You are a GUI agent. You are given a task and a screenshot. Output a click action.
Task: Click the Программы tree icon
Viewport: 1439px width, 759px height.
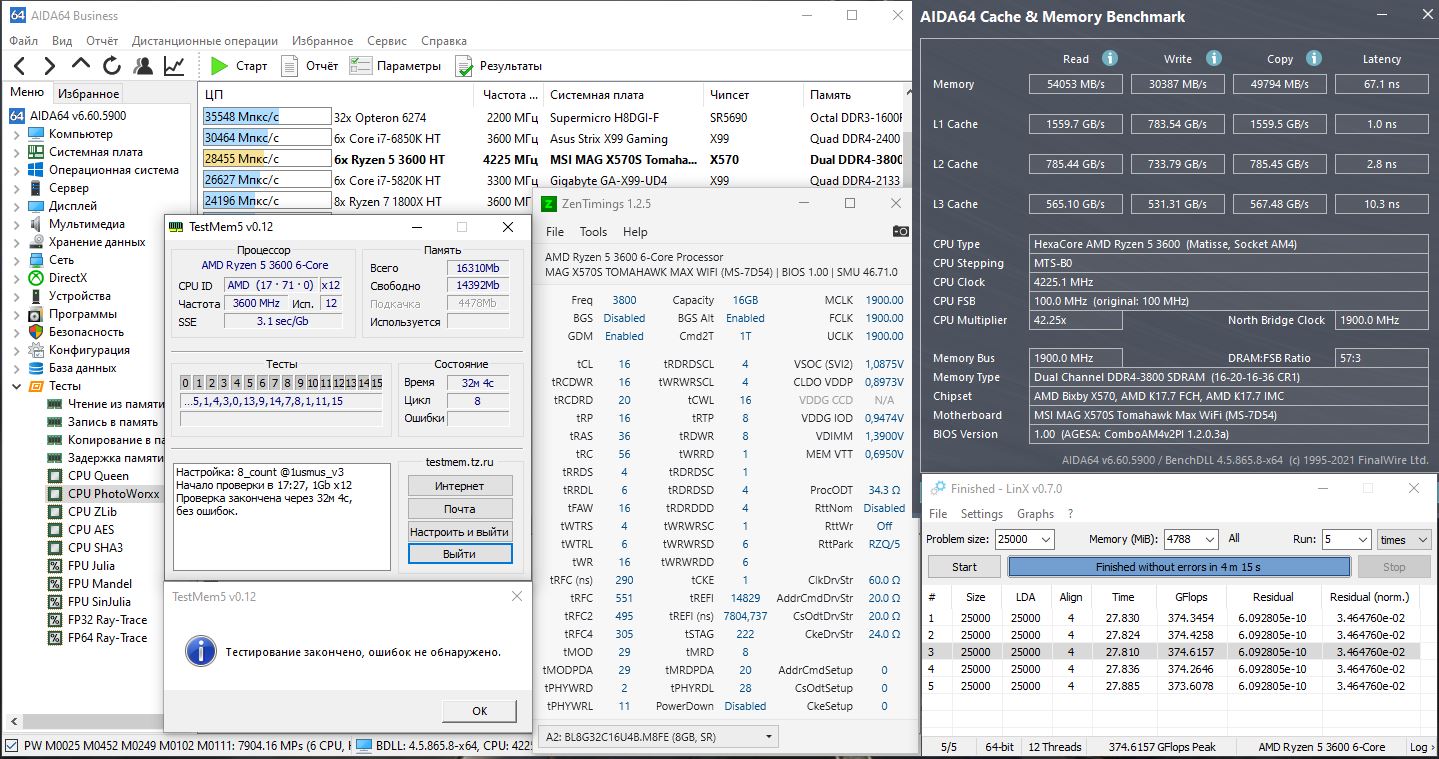pos(37,314)
